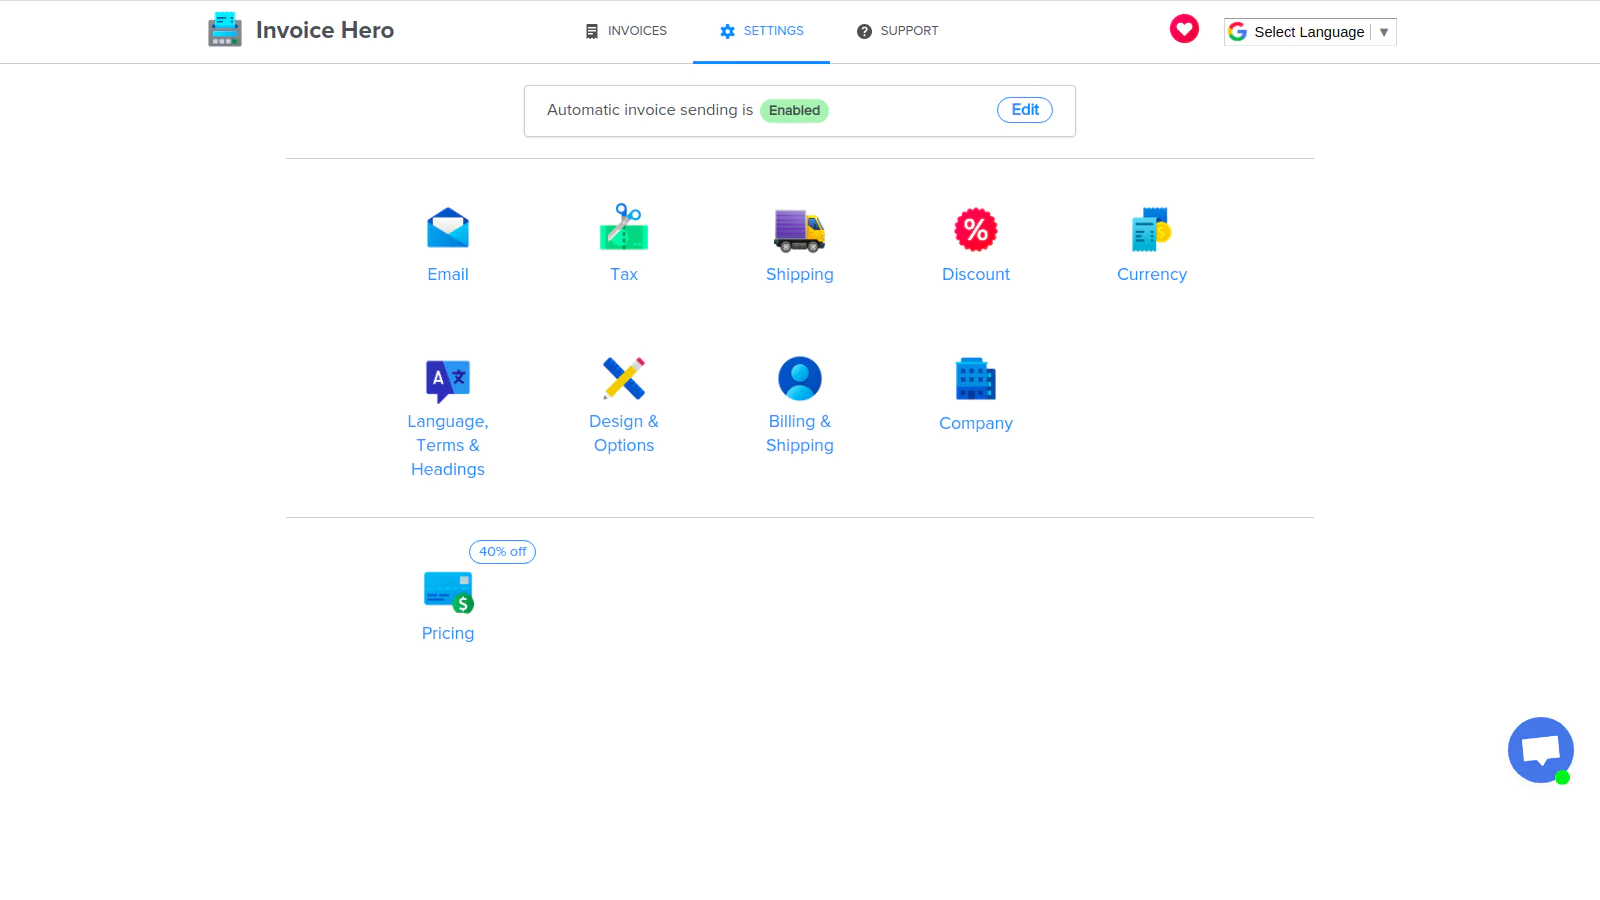The height and width of the screenshot is (900, 1600).
Task: Expand the Select Language dropdown
Action: [1384, 31]
